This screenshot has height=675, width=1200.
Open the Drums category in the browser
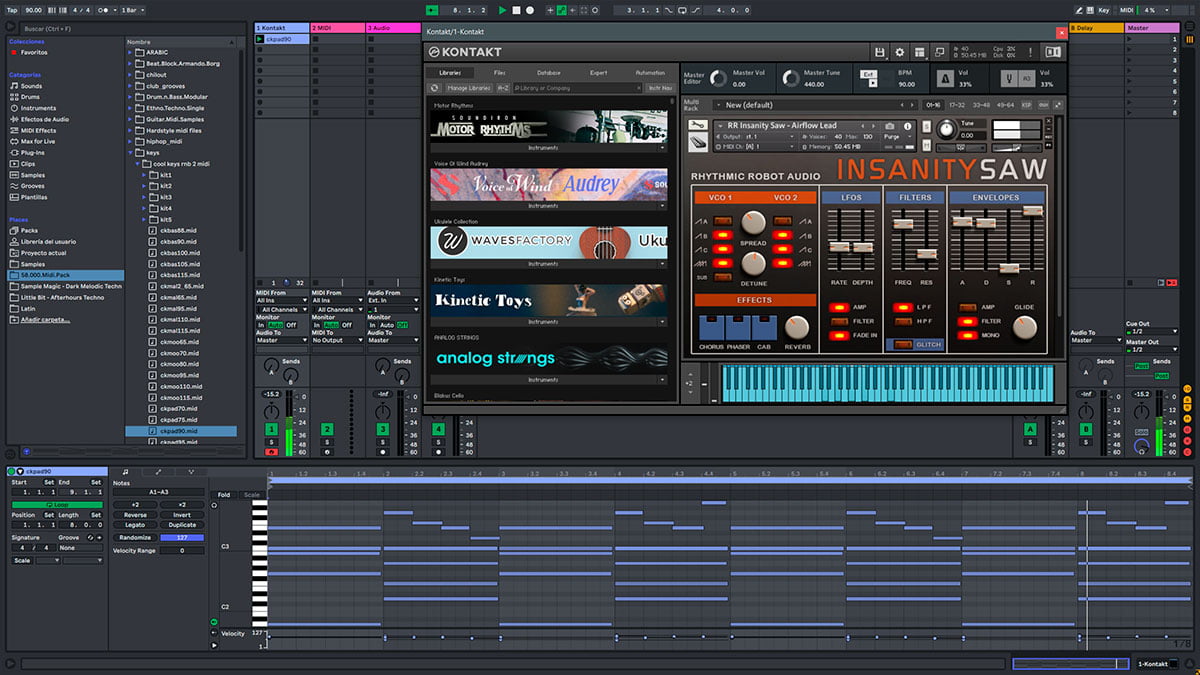26,97
